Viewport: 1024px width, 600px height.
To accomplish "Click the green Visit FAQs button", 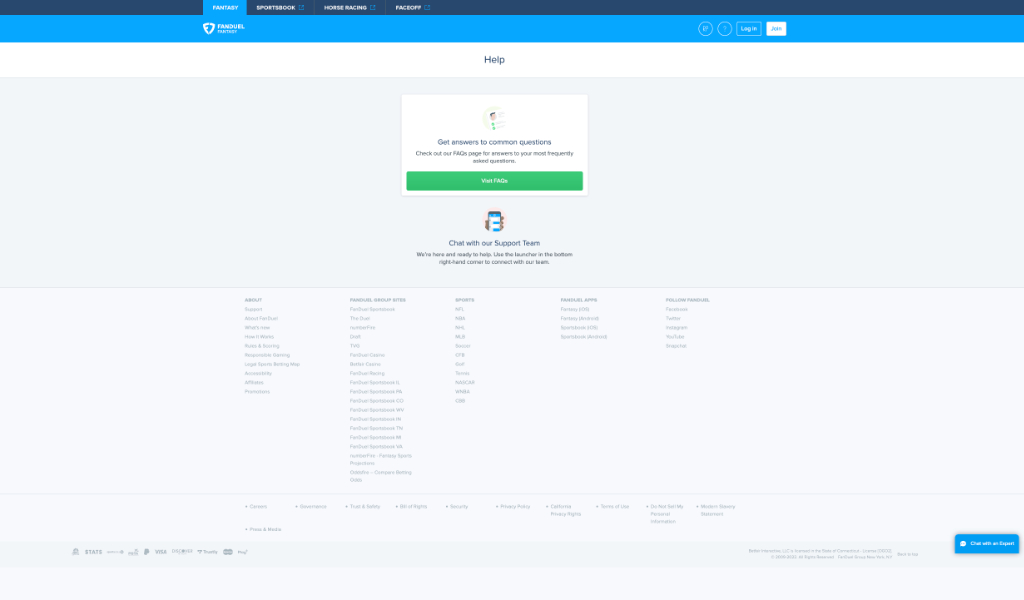I will click(494, 181).
